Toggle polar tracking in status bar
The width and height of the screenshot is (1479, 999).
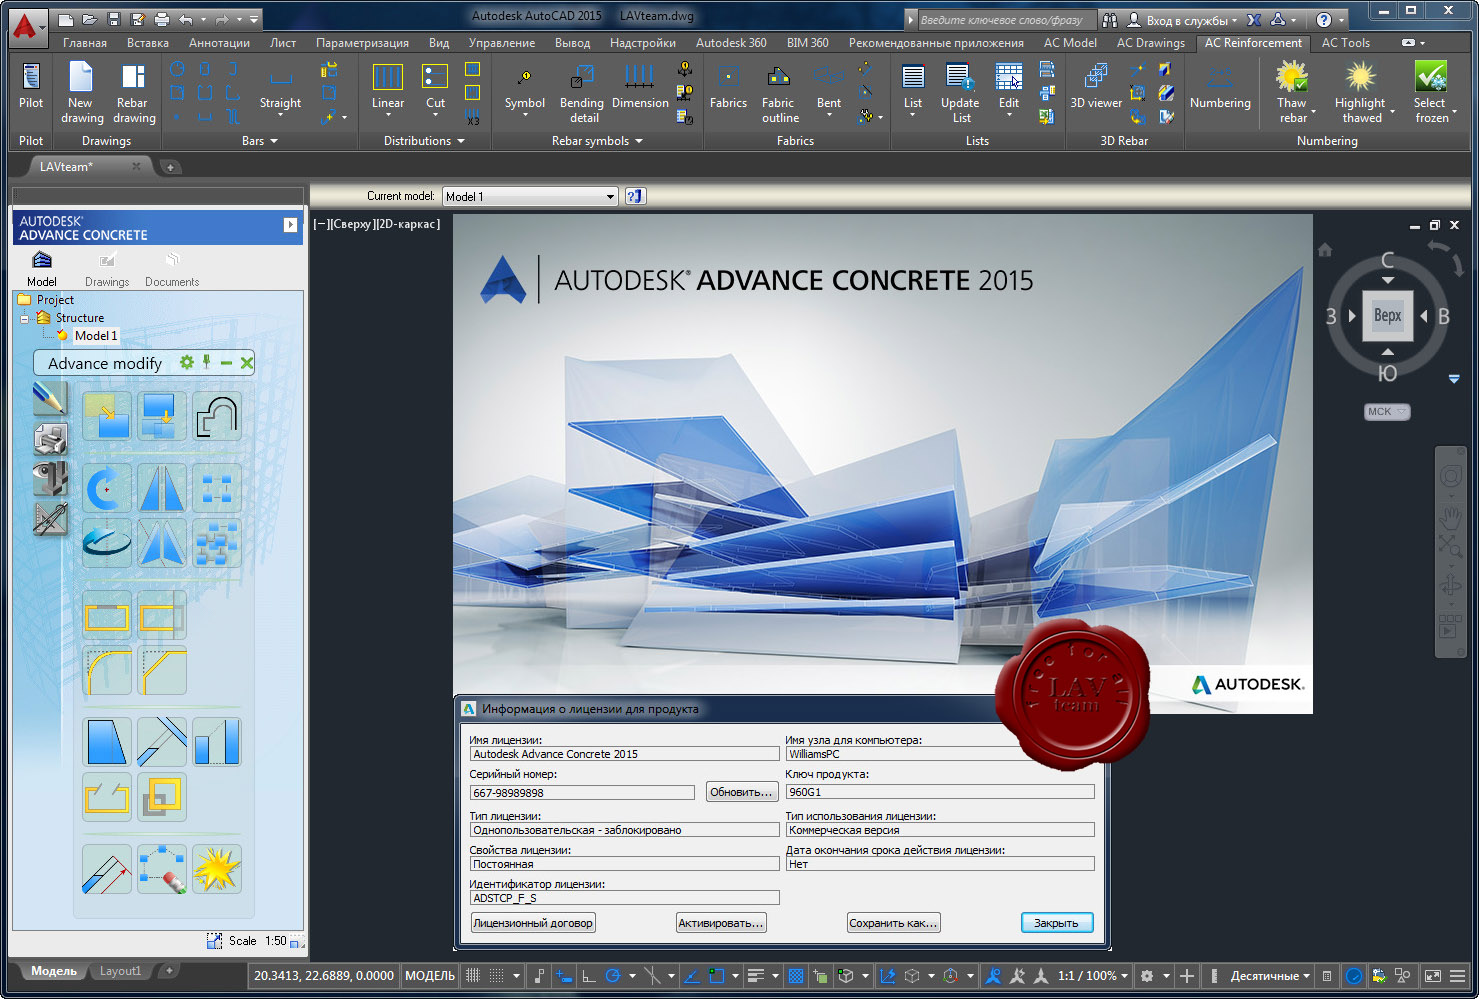(613, 975)
